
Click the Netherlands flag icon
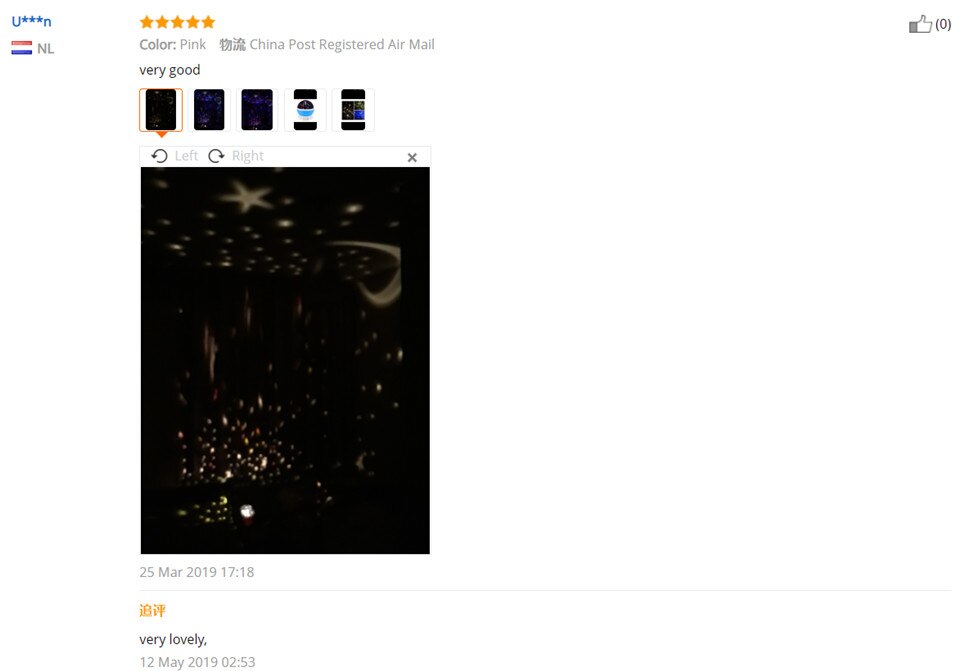click(21, 48)
